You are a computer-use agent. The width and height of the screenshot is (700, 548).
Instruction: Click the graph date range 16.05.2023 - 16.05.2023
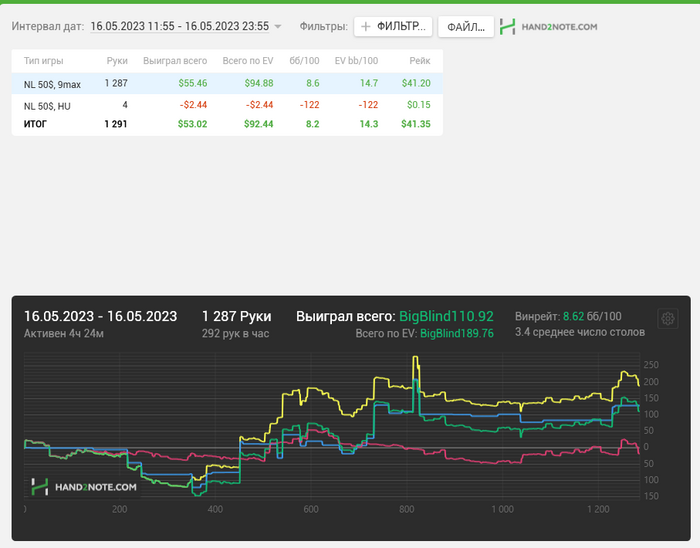tap(100, 316)
